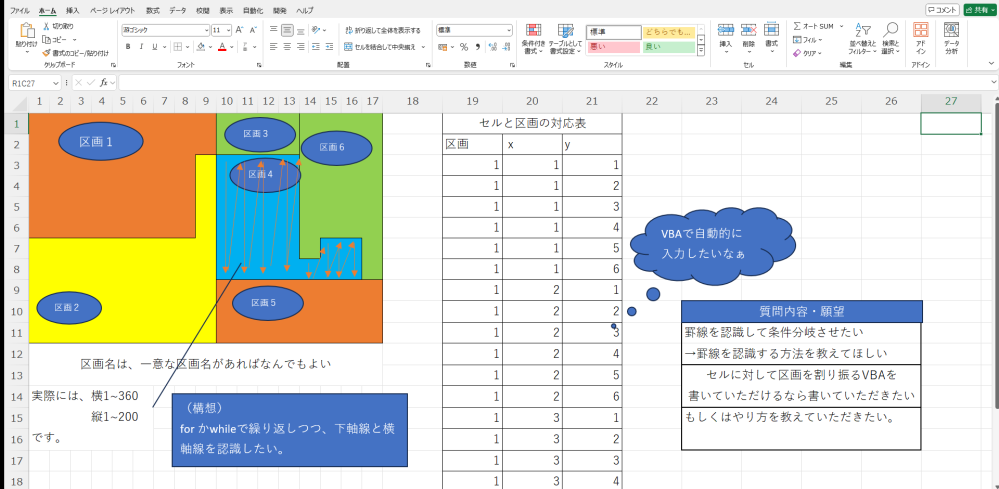Image resolution: width=999 pixels, height=489 pixels.
Task: Click the red Font Color A icon
Action: pyautogui.click(x=222, y=46)
